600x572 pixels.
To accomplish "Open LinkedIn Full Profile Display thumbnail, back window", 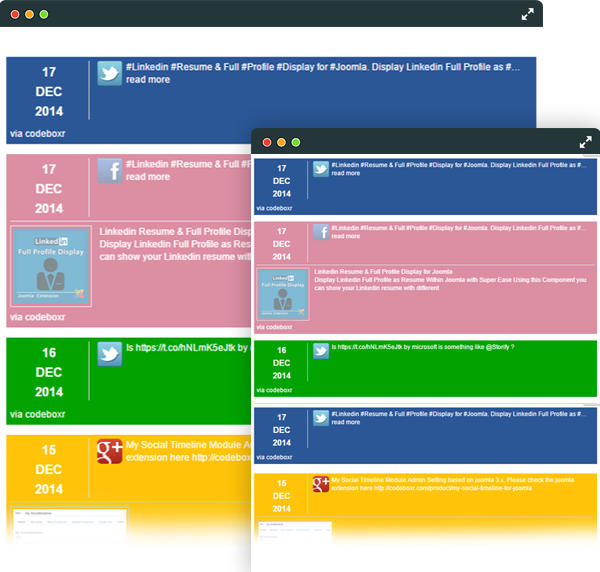I will click(x=51, y=266).
